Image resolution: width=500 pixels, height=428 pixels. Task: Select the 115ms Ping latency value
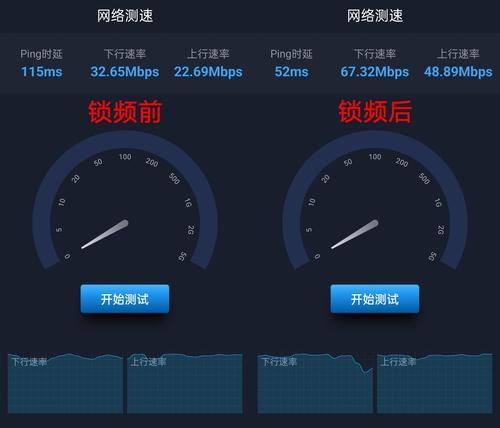click(x=42, y=72)
